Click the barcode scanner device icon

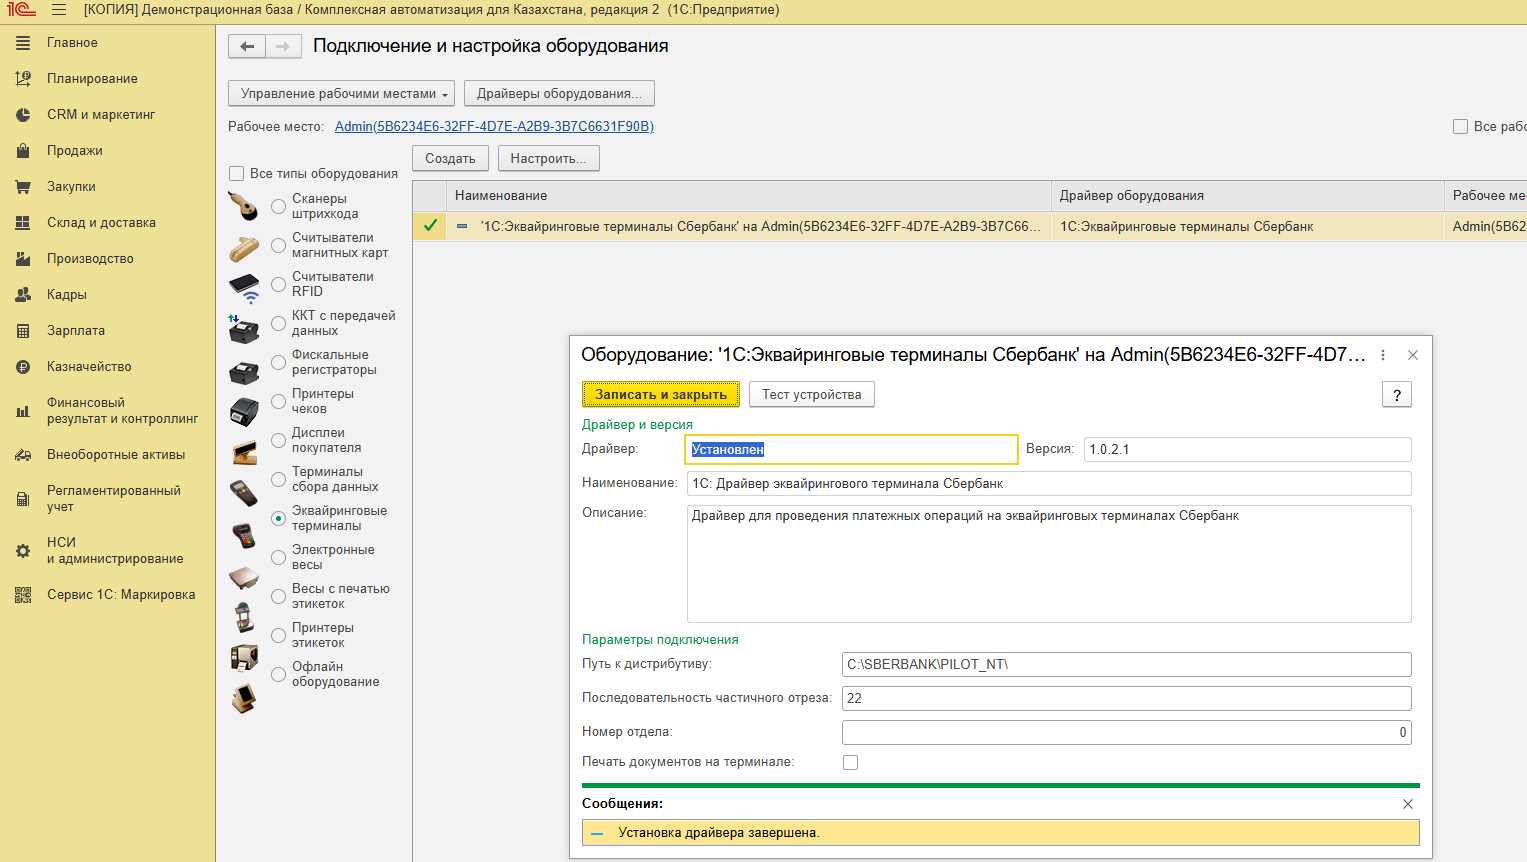pyautogui.click(x=243, y=206)
